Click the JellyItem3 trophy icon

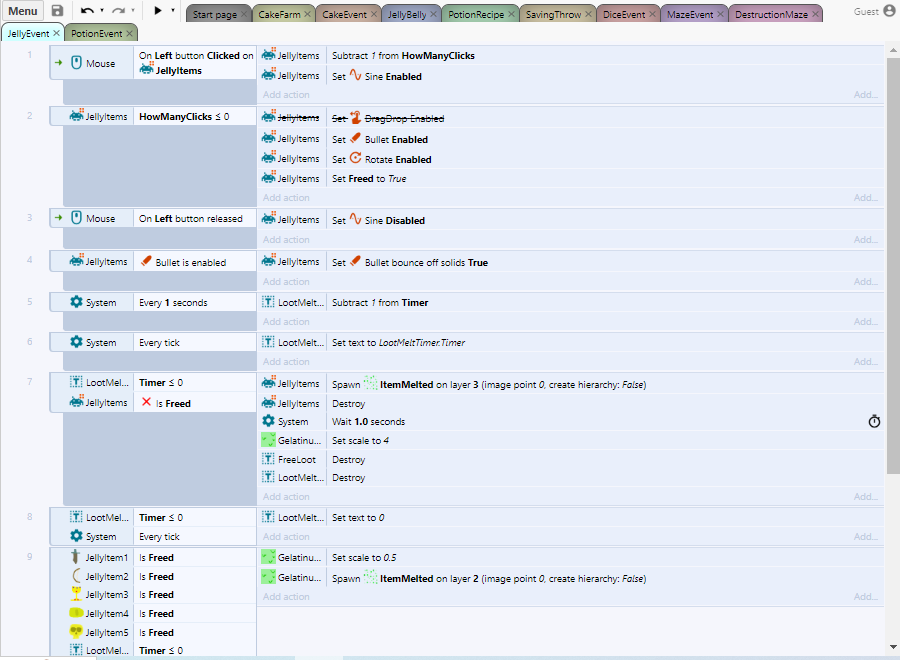tap(75, 595)
